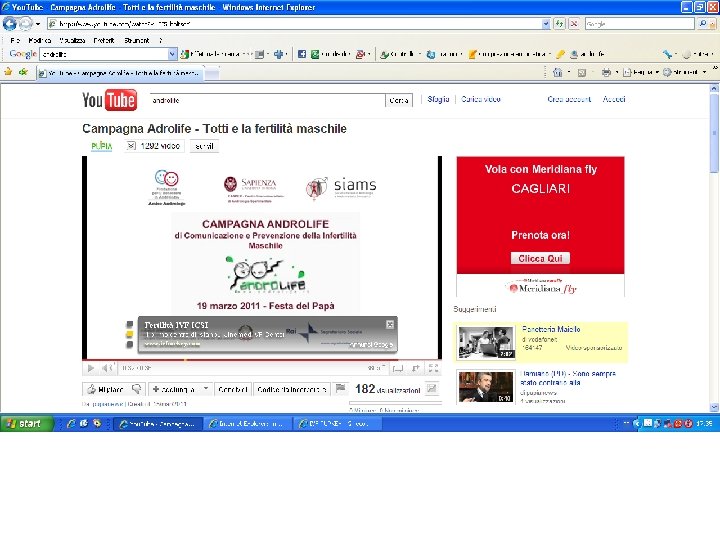Open the YouTube Sfoglia link
Screen dimensions: 720x540
pyautogui.click(x=438, y=99)
